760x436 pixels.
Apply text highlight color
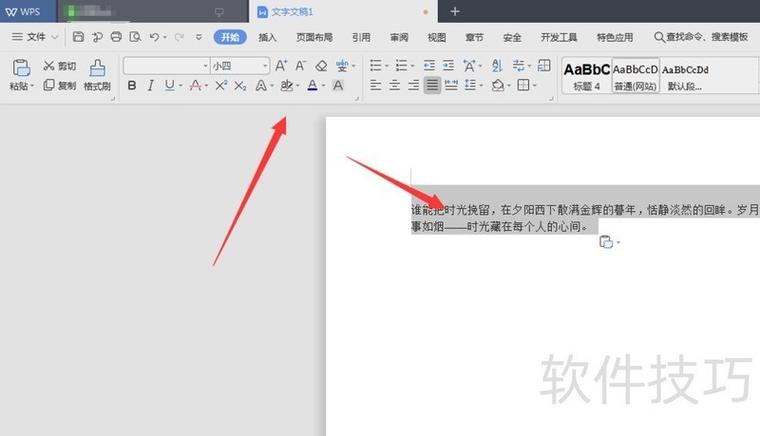(286, 86)
